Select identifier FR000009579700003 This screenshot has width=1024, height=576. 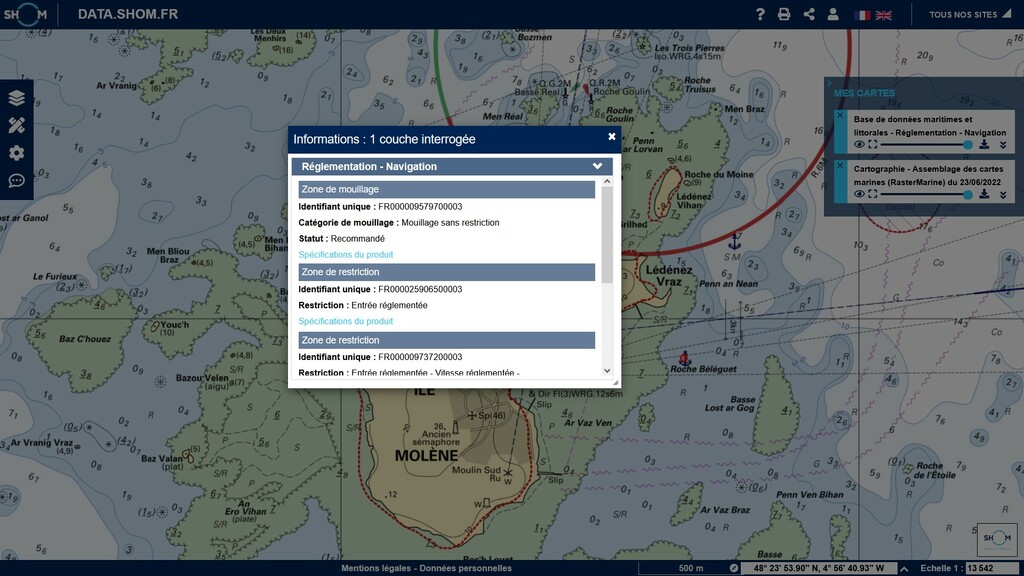(x=420, y=206)
